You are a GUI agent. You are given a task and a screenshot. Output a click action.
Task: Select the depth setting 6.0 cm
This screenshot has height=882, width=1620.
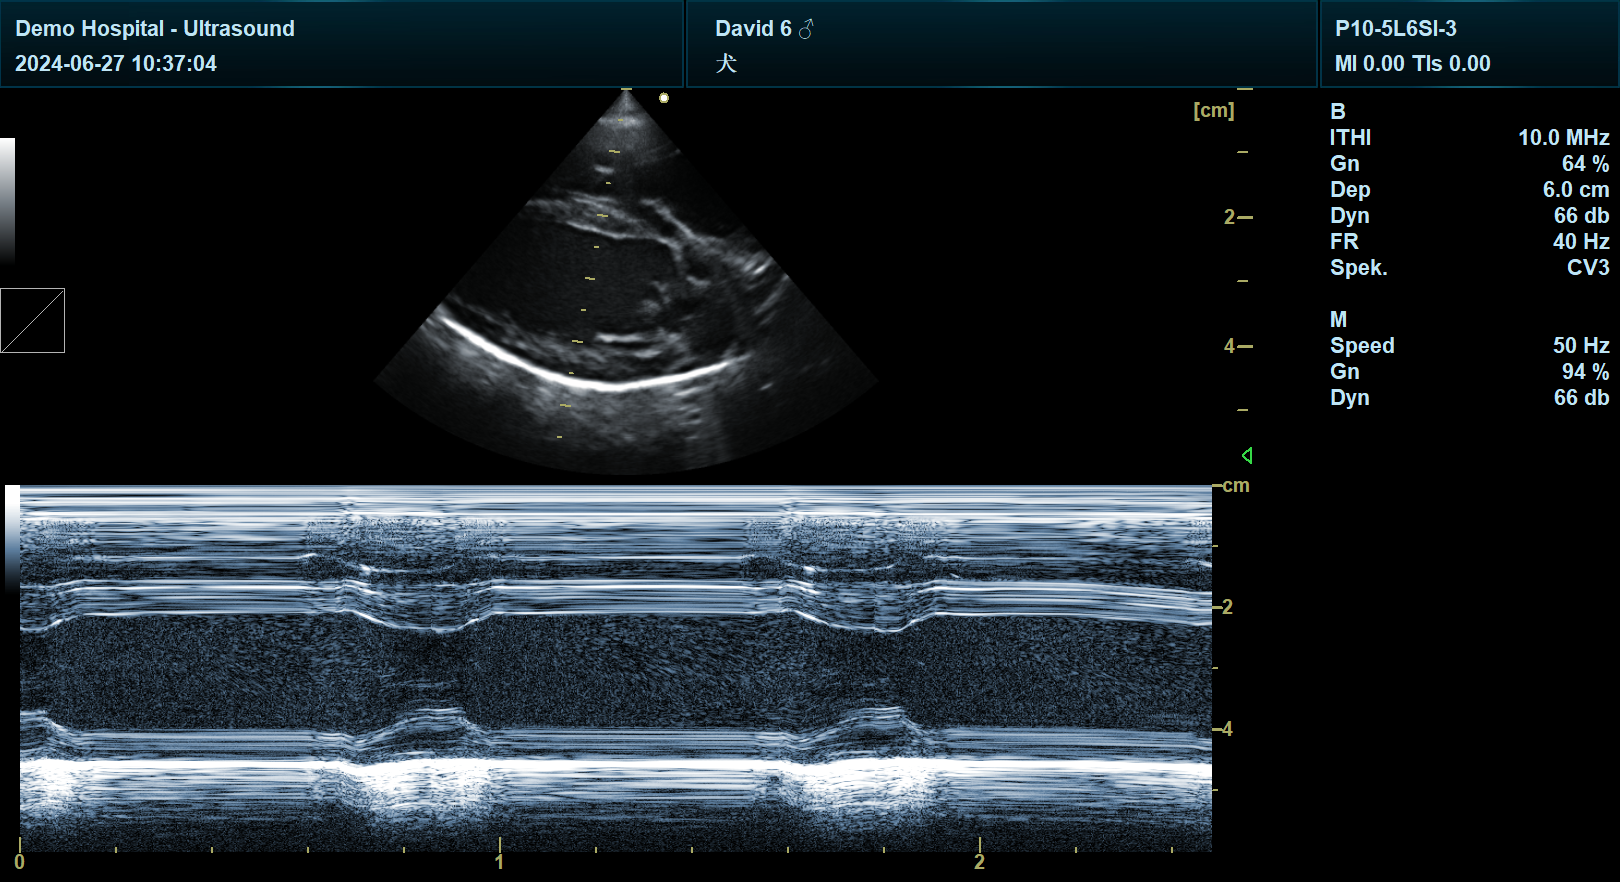(x=1575, y=190)
